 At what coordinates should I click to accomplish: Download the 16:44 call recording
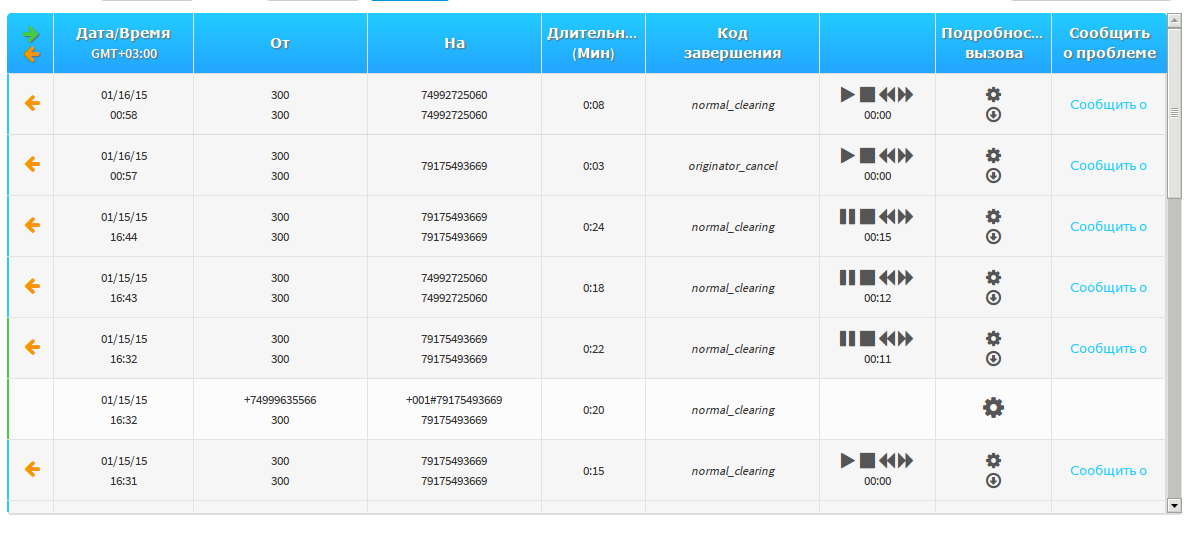993,237
